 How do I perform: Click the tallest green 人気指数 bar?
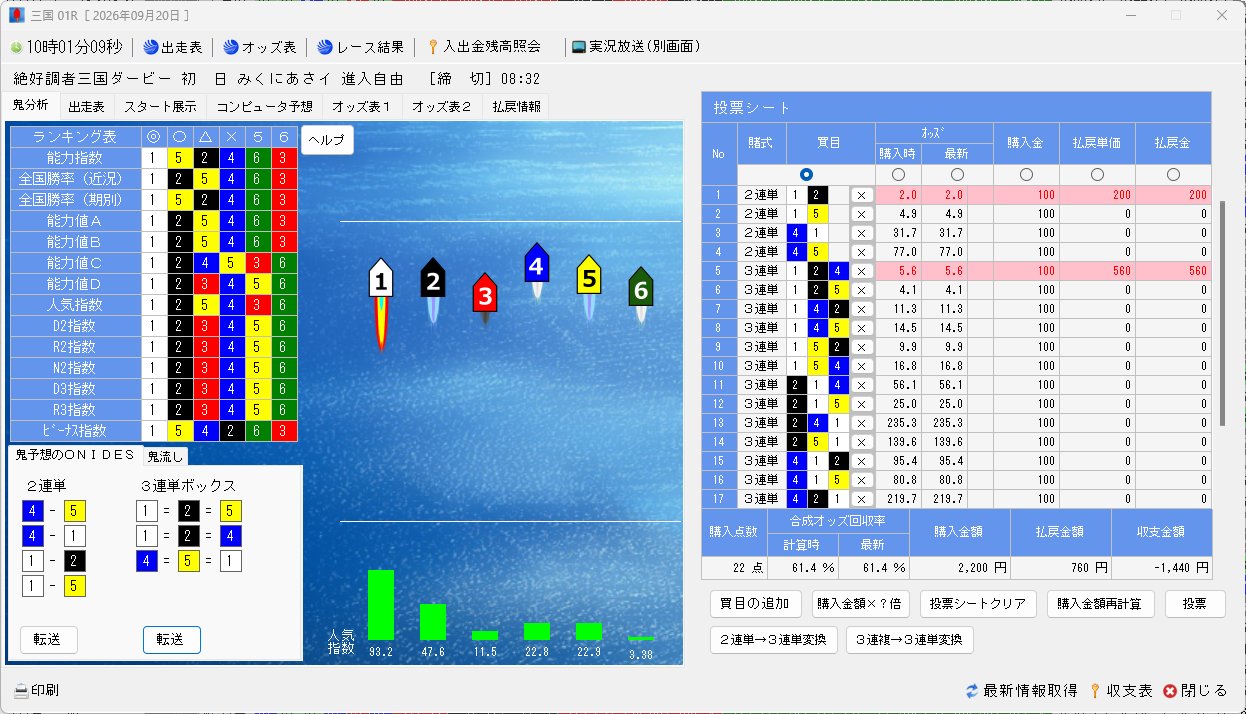pyautogui.click(x=381, y=605)
